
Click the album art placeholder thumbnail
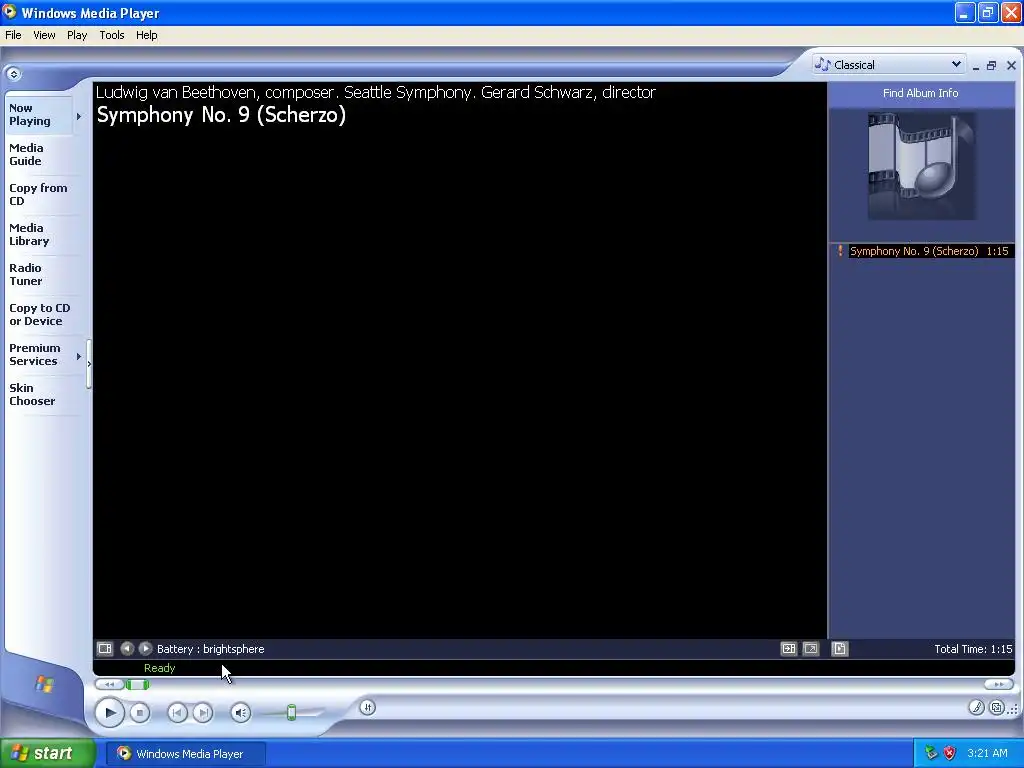(922, 166)
